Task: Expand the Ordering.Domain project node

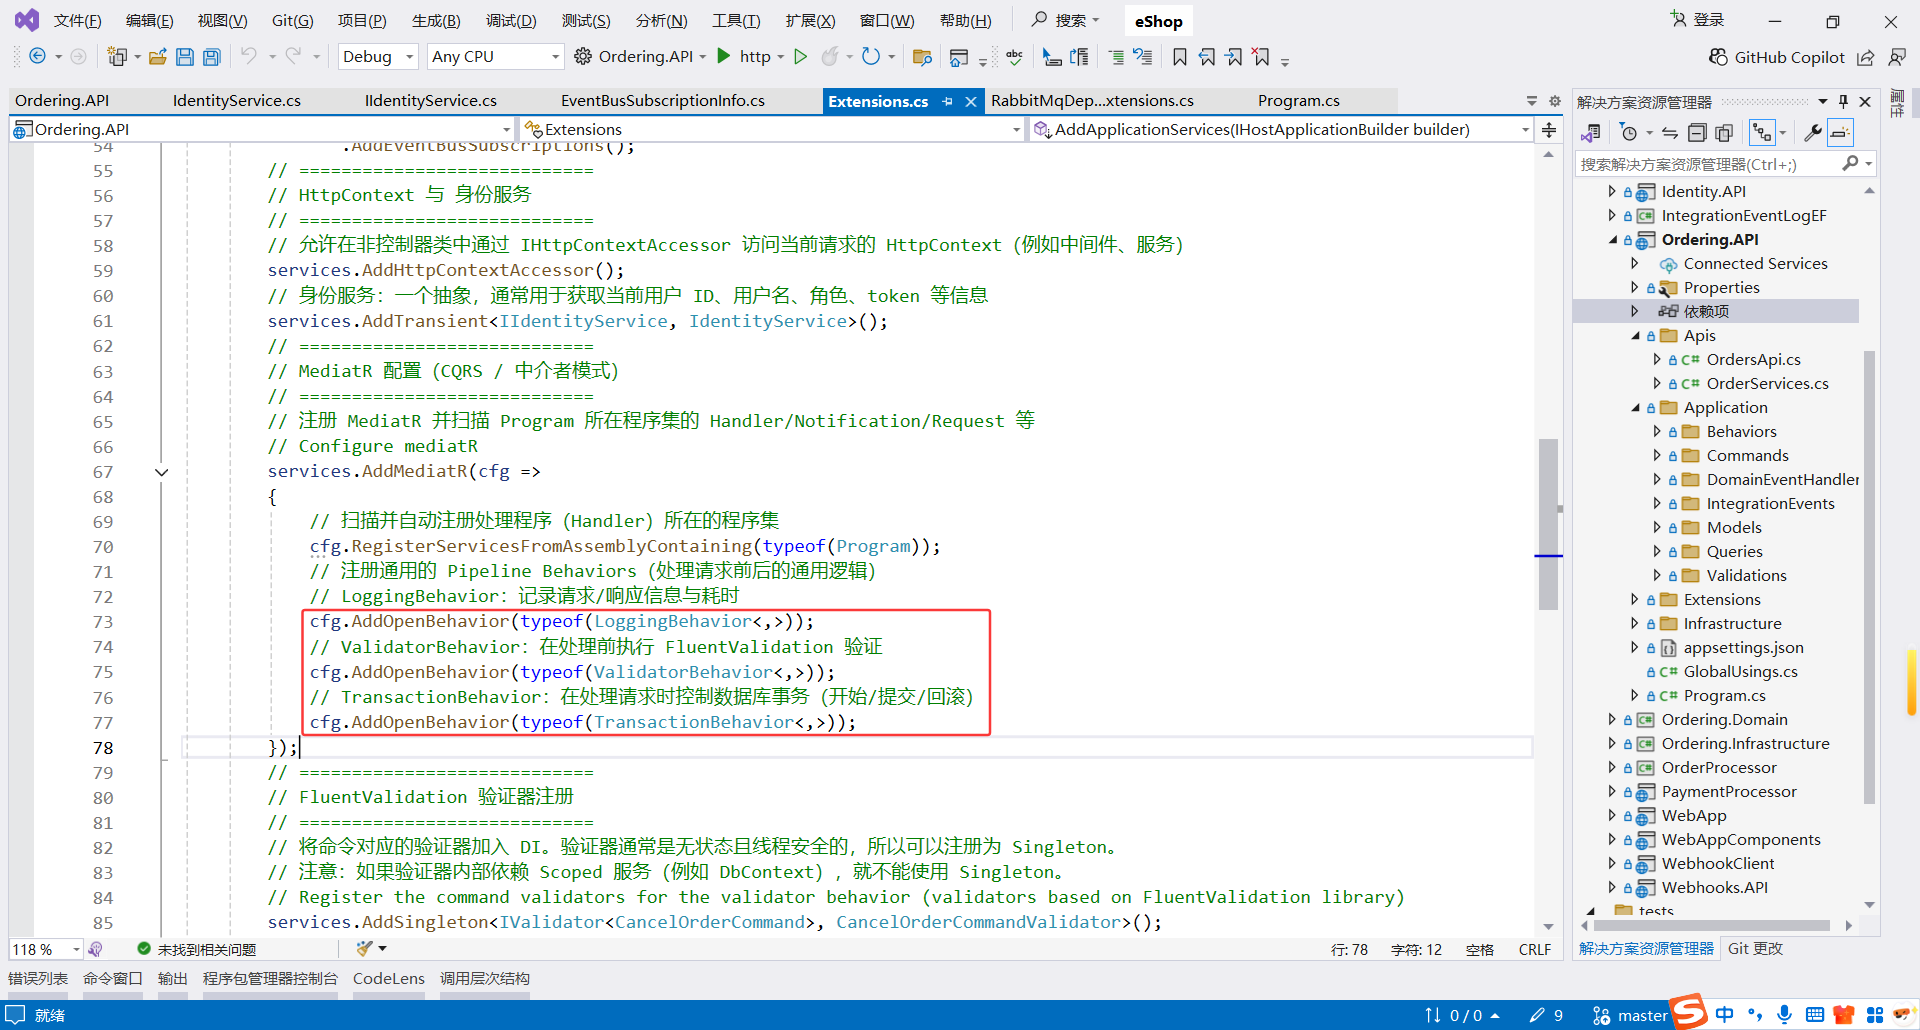Action: (1612, 719)
